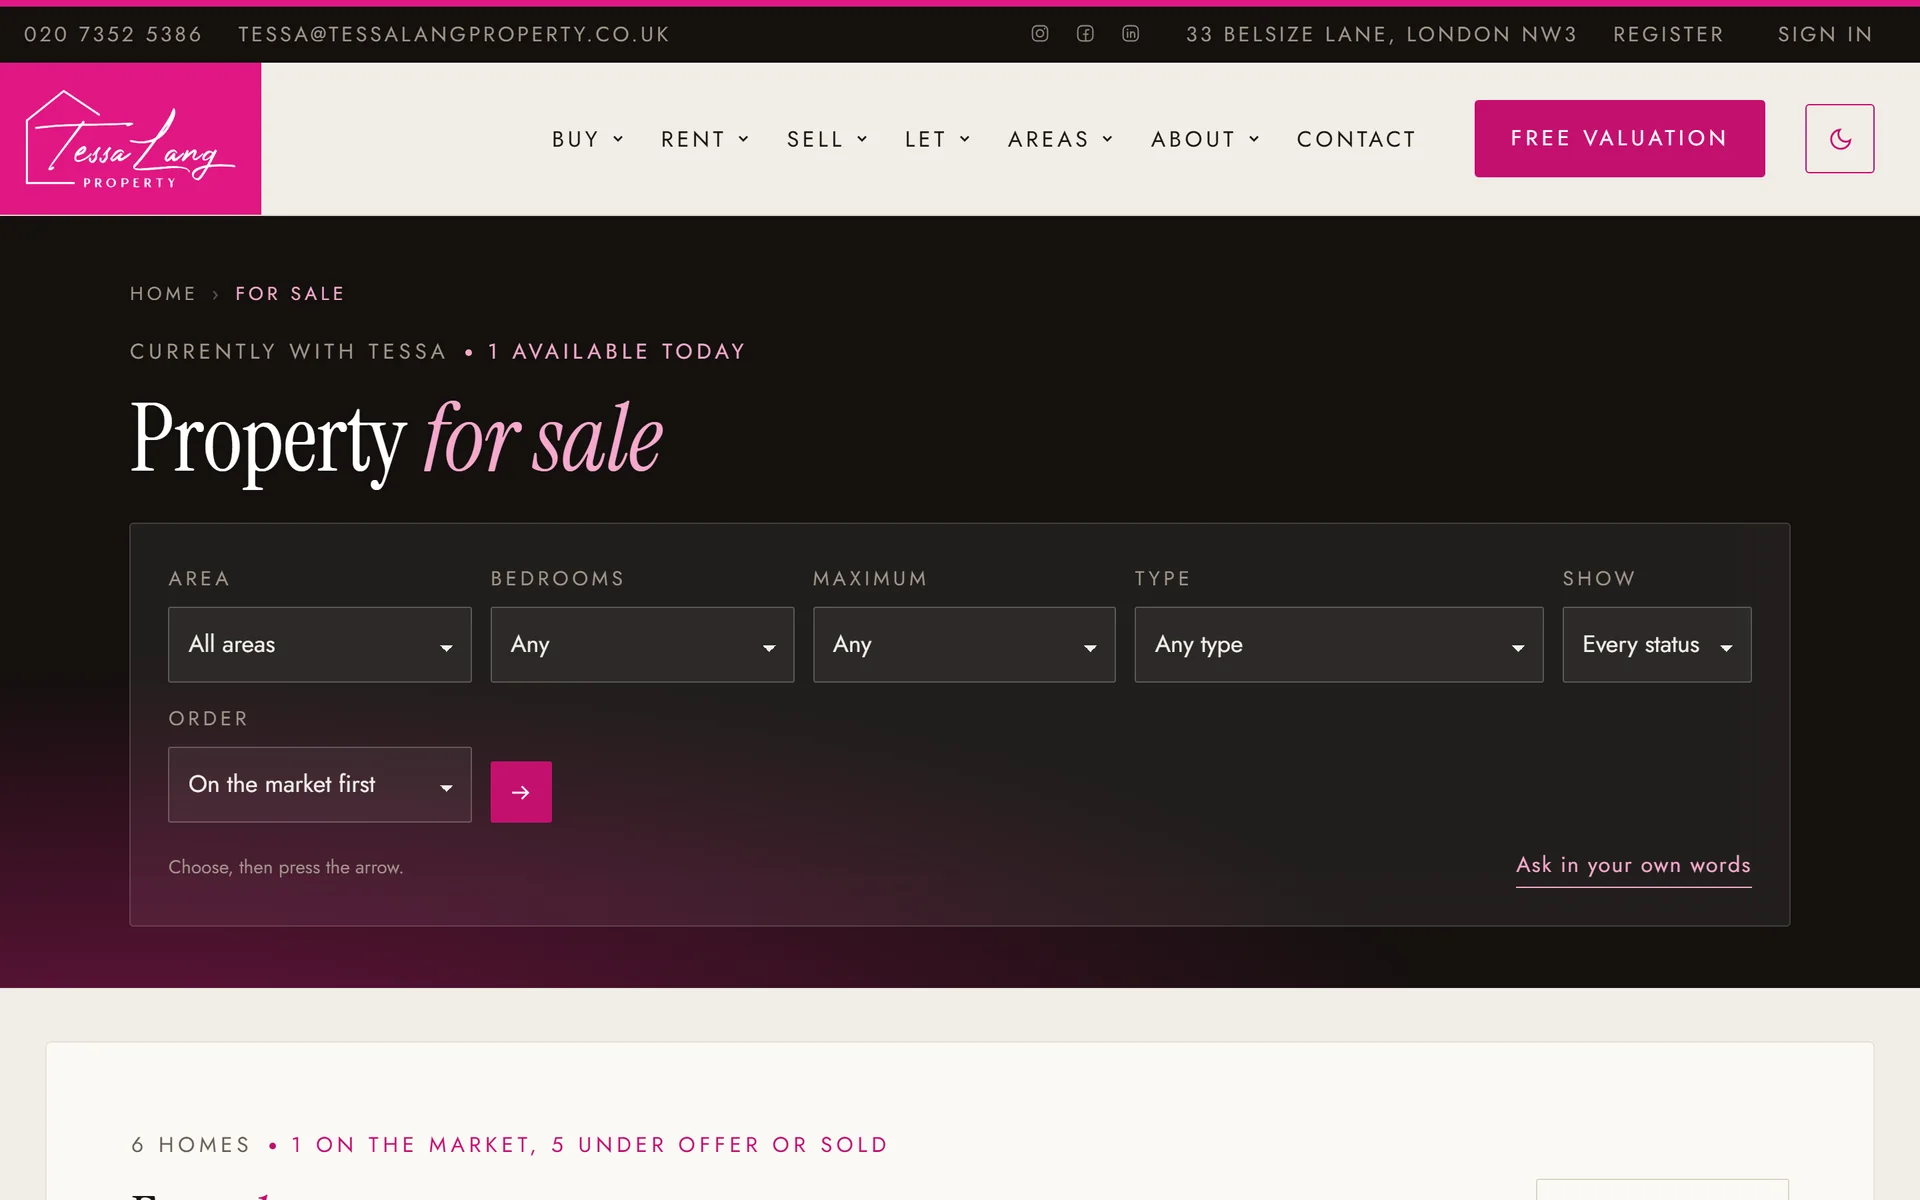Open the On the market first dropdown

point(320,785)
